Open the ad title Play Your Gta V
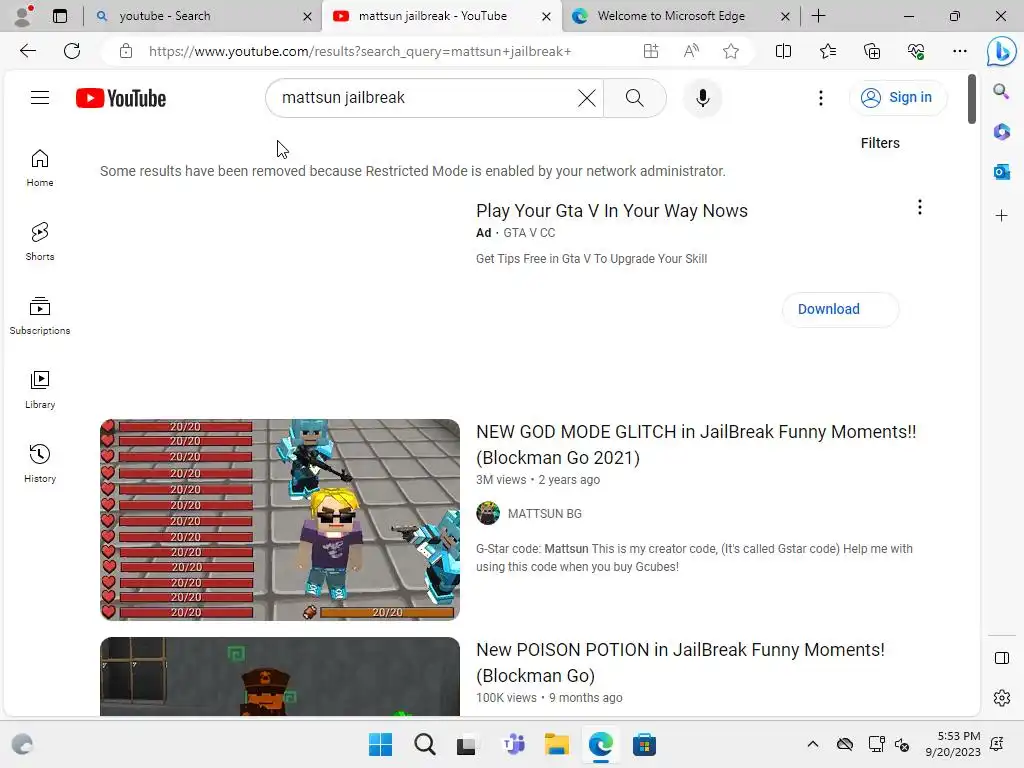 point(611,211)
